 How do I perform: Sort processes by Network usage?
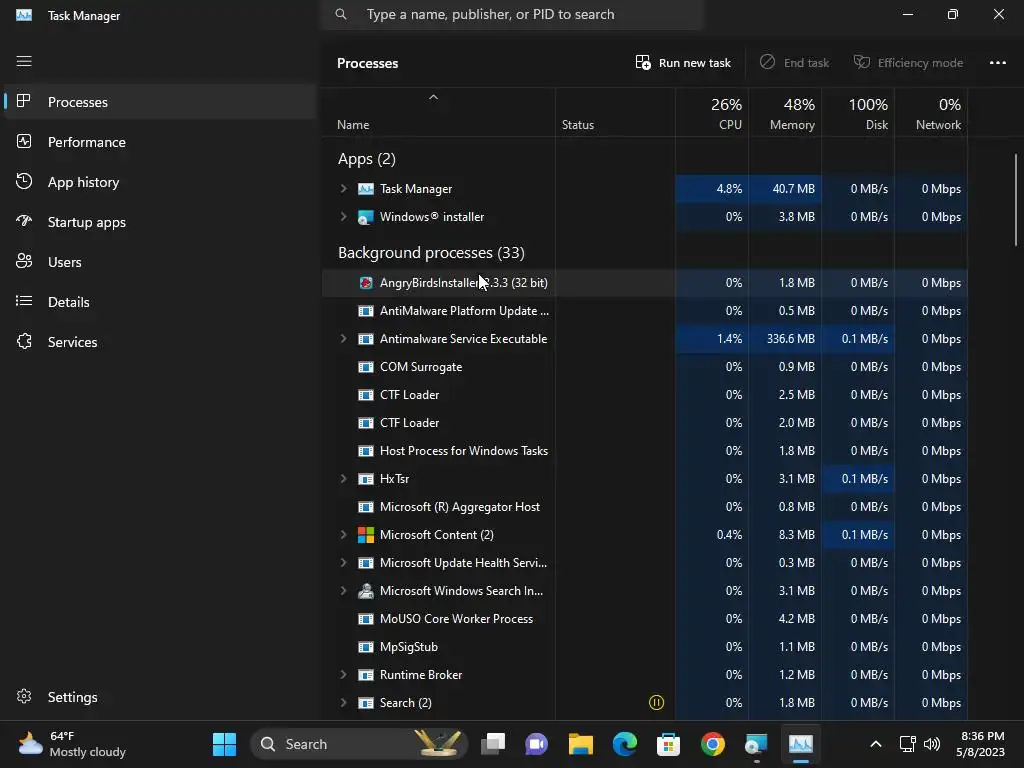(x=931, y=114)
